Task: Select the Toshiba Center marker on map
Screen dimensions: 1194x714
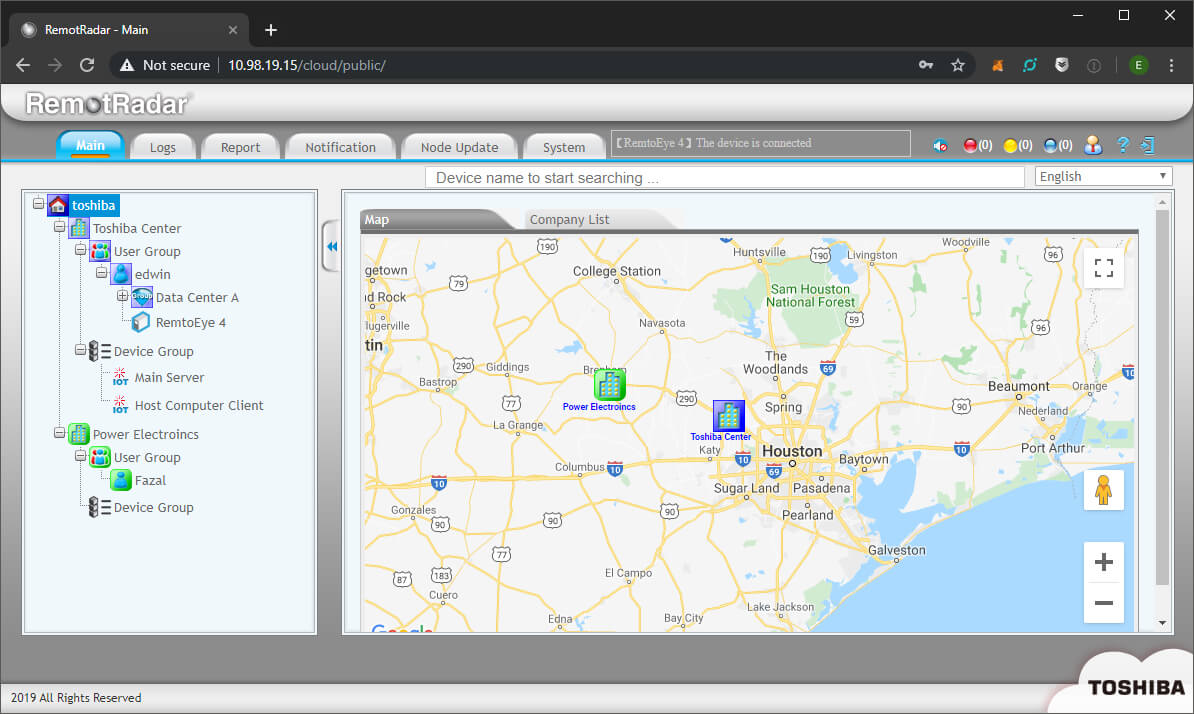Action: [x=728, y=415]
